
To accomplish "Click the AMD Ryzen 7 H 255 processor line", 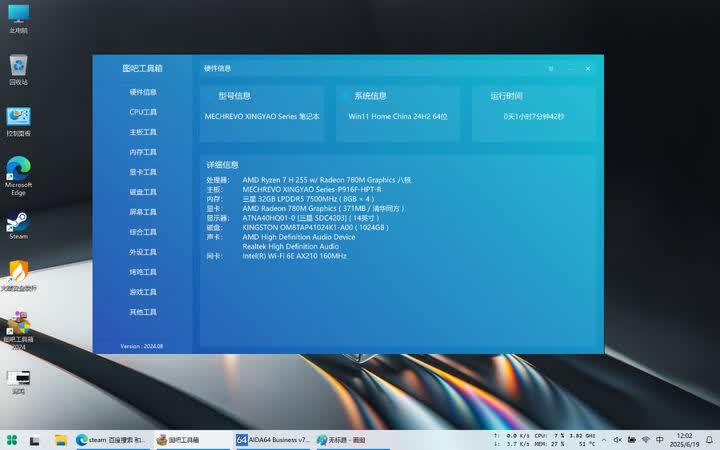I will 326,180.
